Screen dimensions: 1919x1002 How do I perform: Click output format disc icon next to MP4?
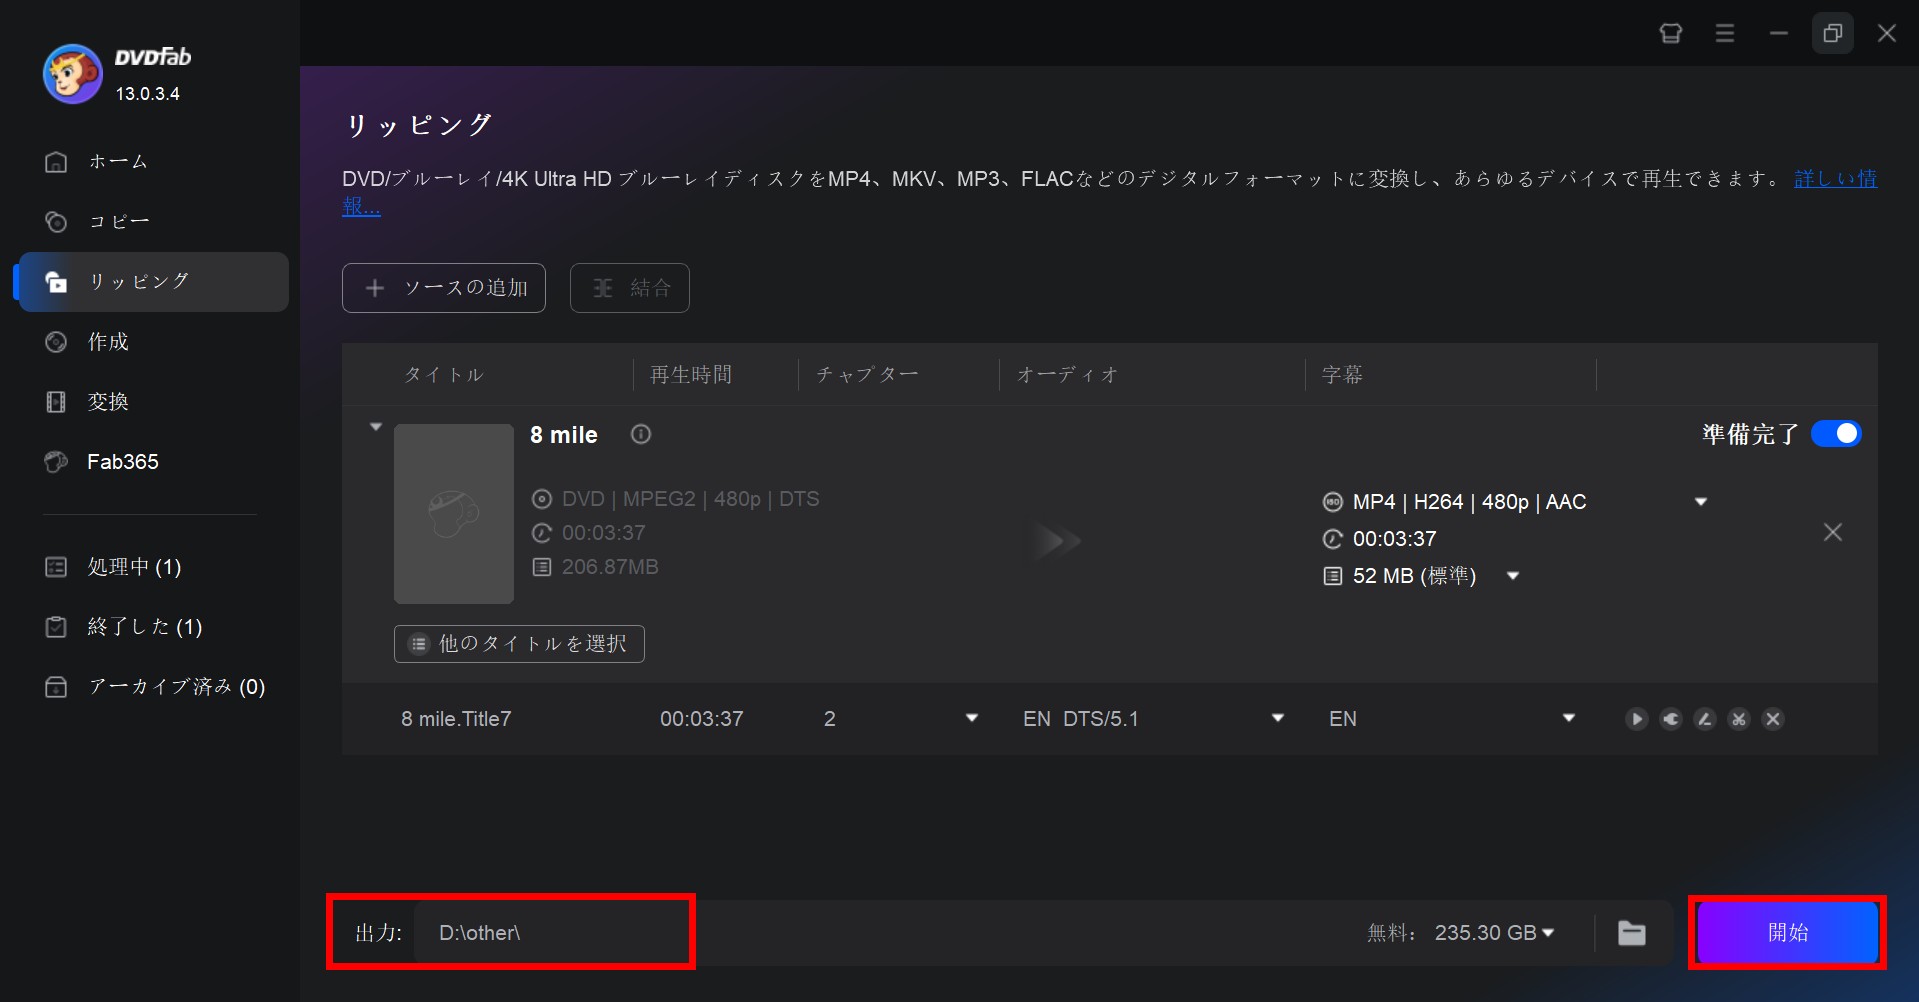(1332, 502)
